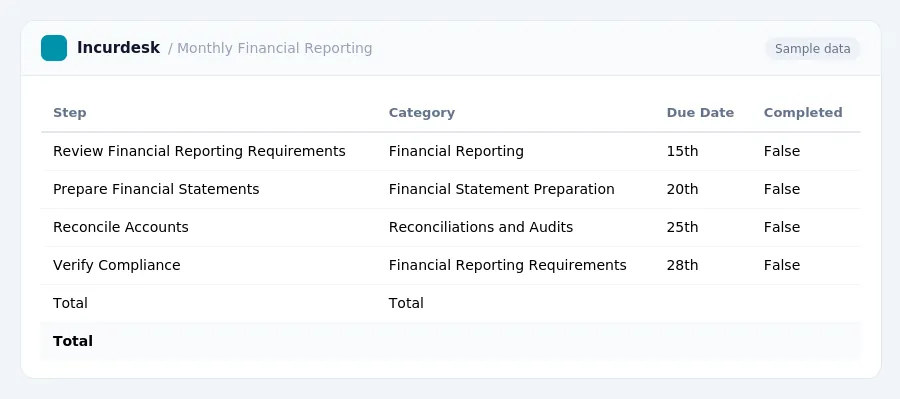
Task: Click the 28th due date cell
Action: coord(682,265)
